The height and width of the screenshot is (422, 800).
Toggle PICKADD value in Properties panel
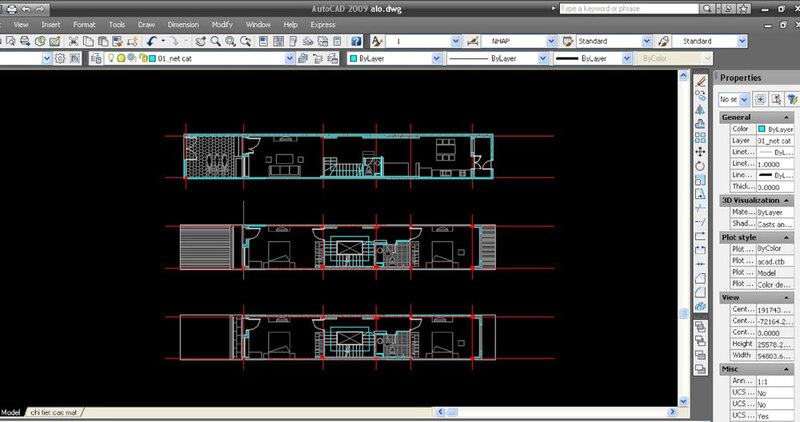[x=760, y=100]
